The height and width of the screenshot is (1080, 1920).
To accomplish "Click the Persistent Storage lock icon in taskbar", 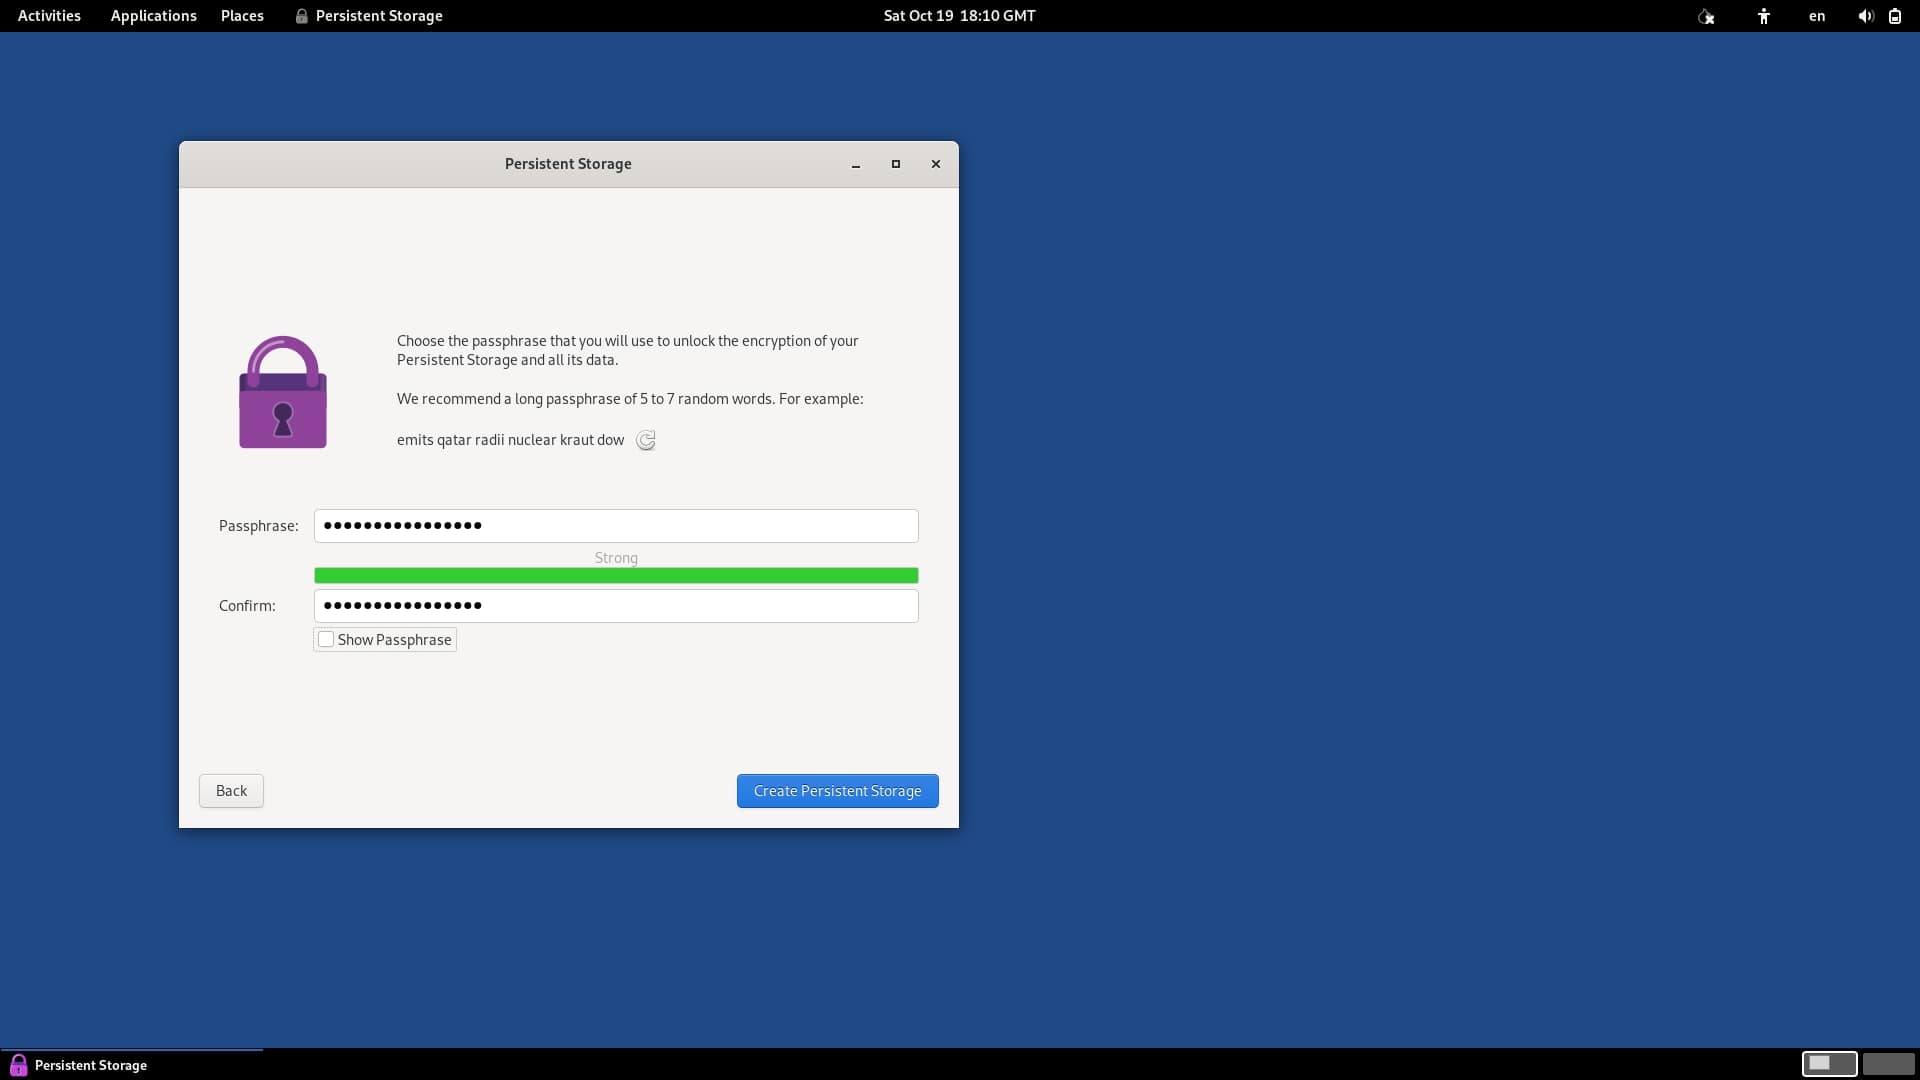I will [x=17, y=1064].
